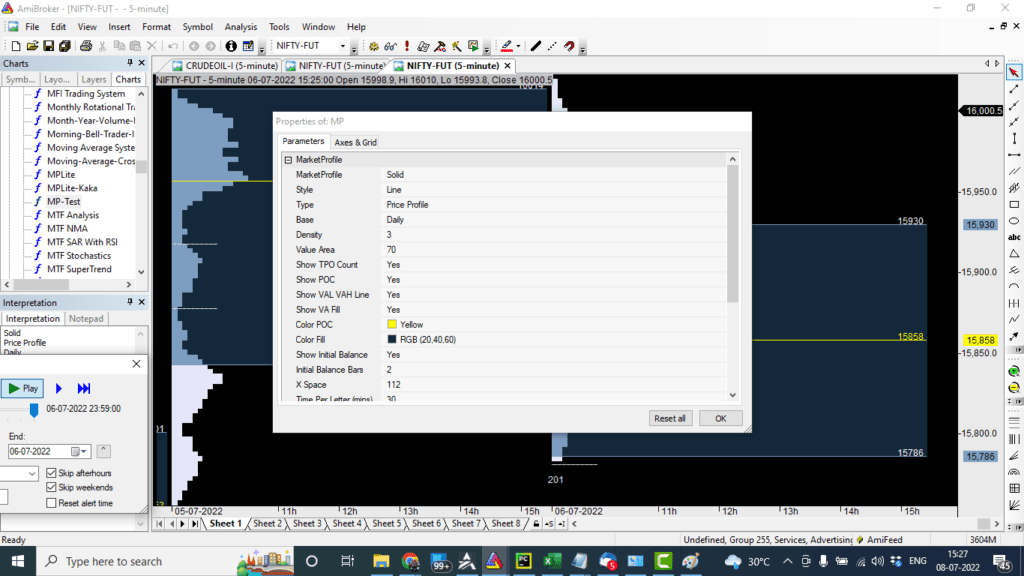The image size is (1024, 576).
Task: Switch to the Layers panel tab
Action: pos(93,79)
